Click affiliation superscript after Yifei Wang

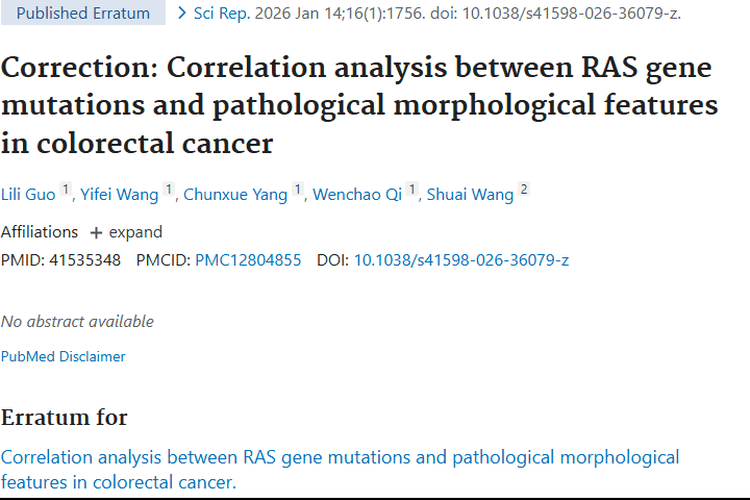click(168, 189)
